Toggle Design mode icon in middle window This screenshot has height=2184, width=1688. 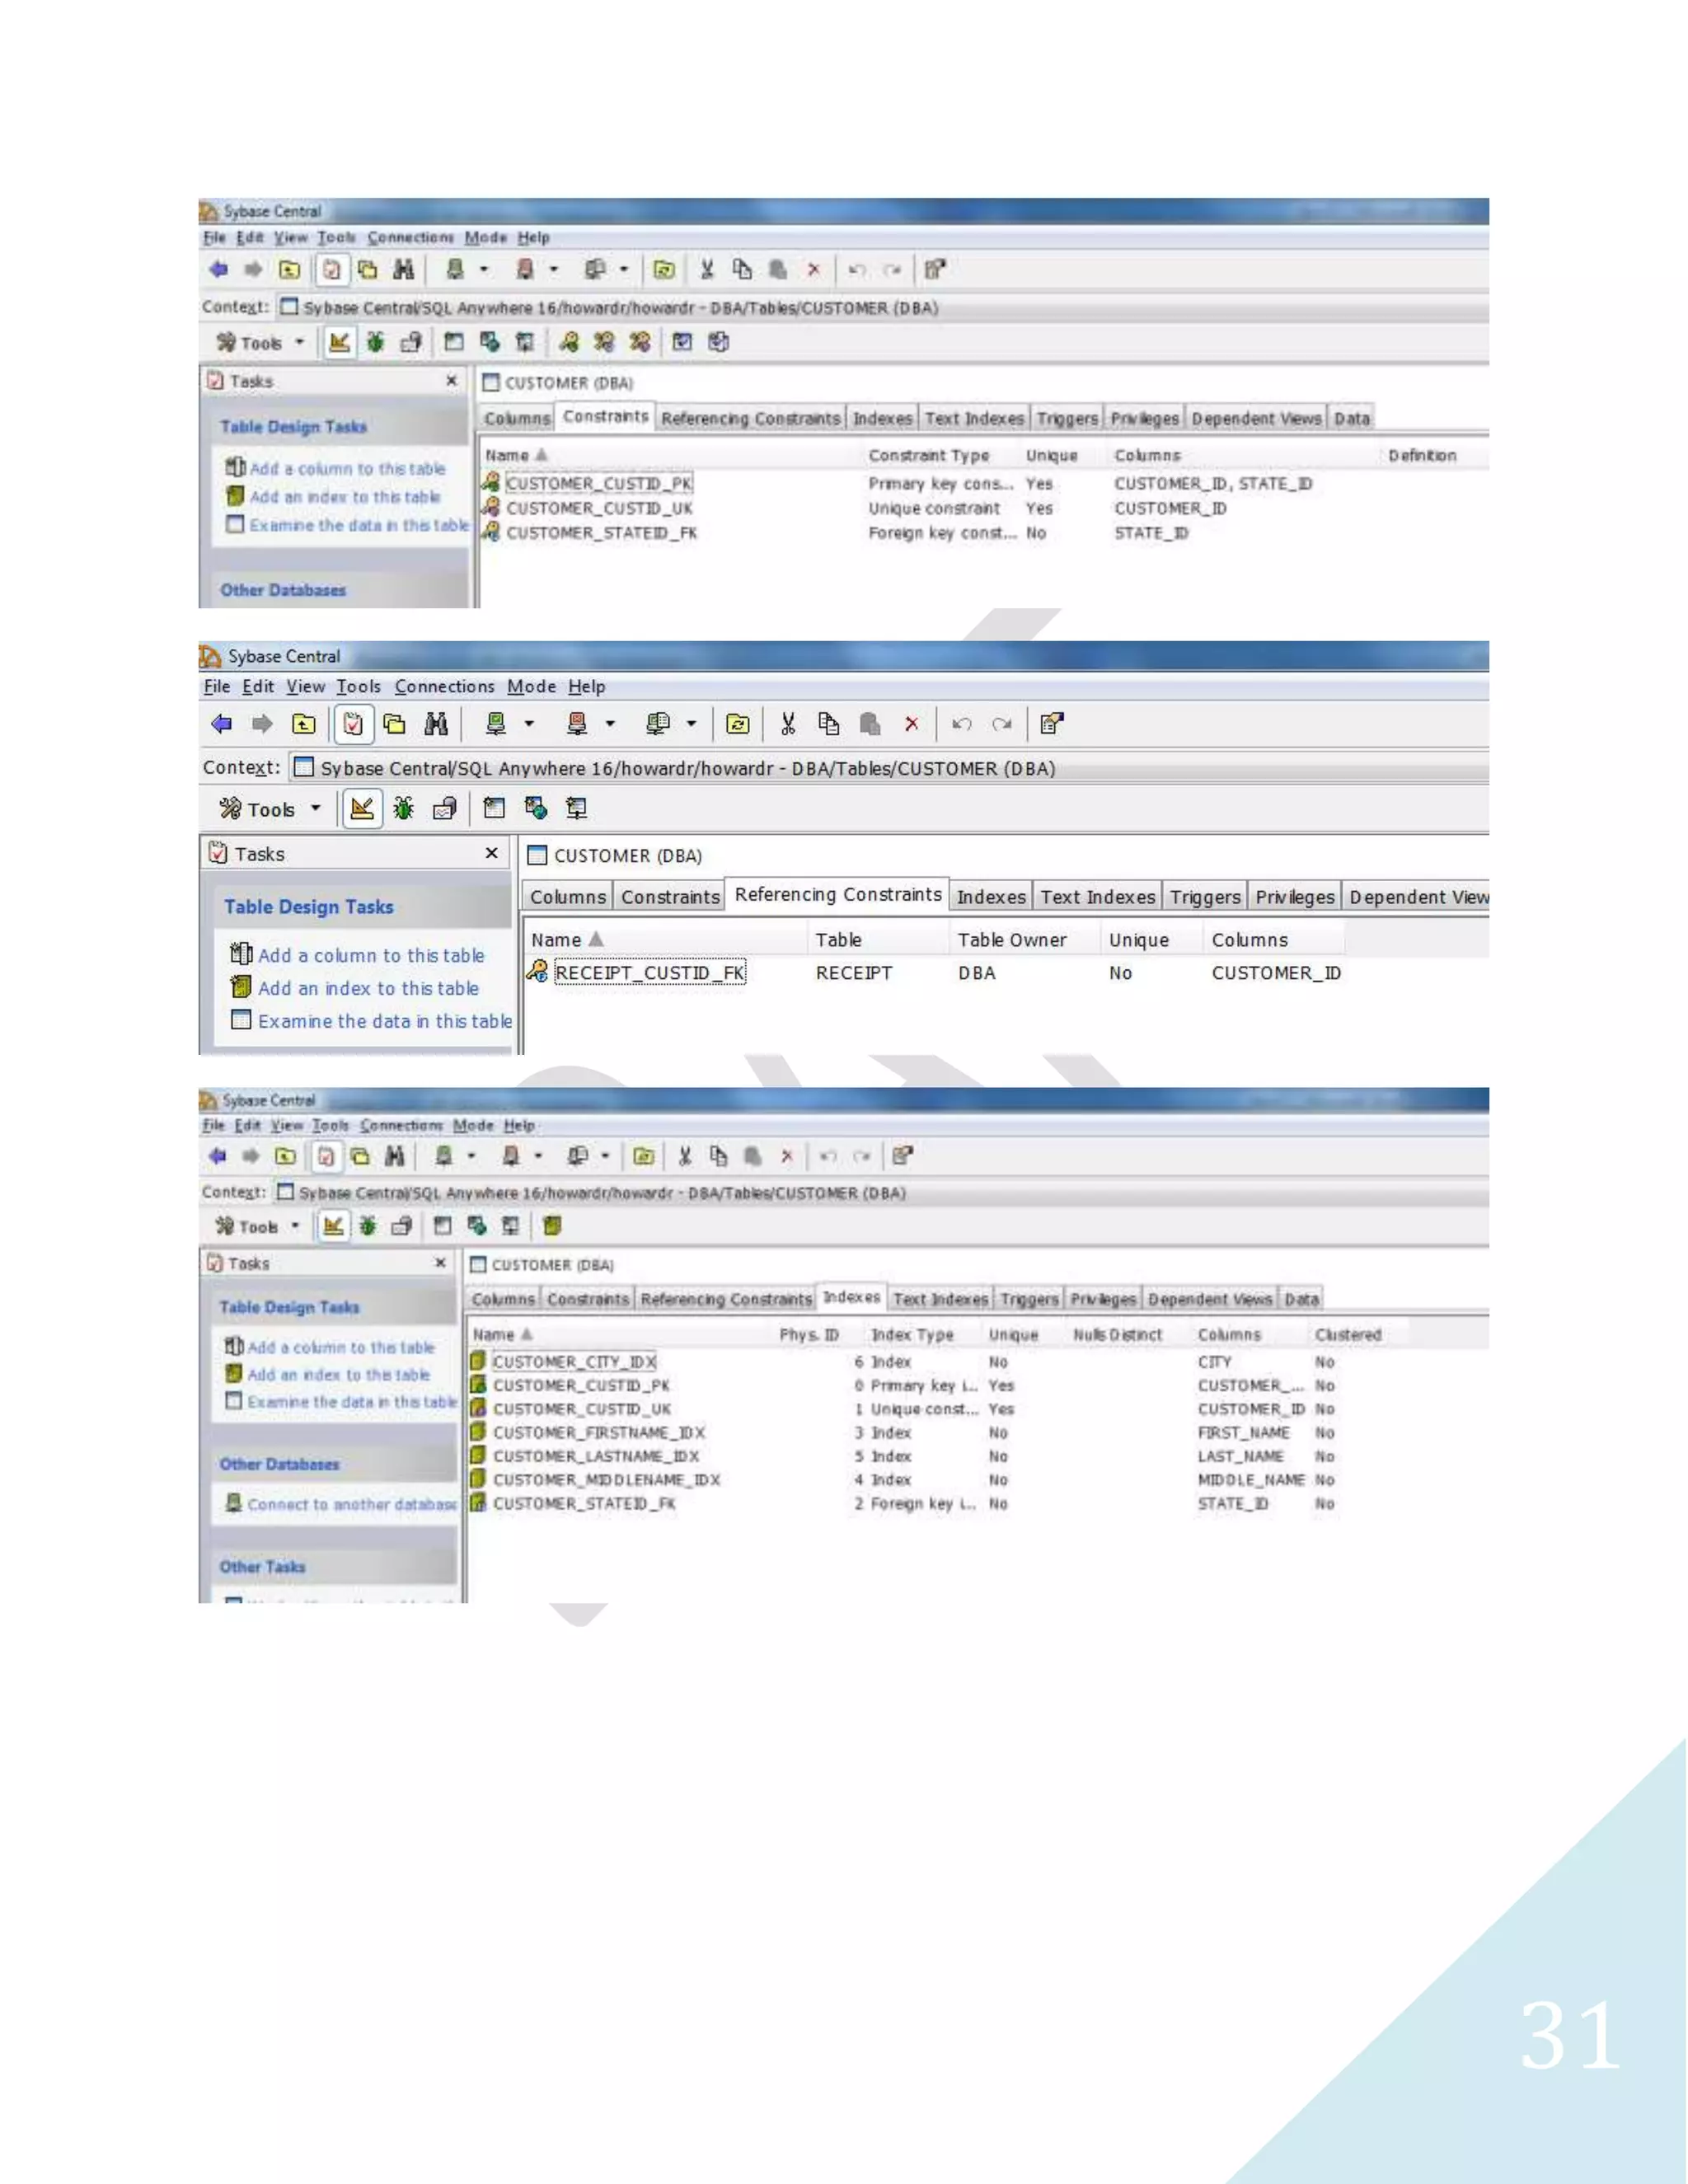tap(362, 808)
